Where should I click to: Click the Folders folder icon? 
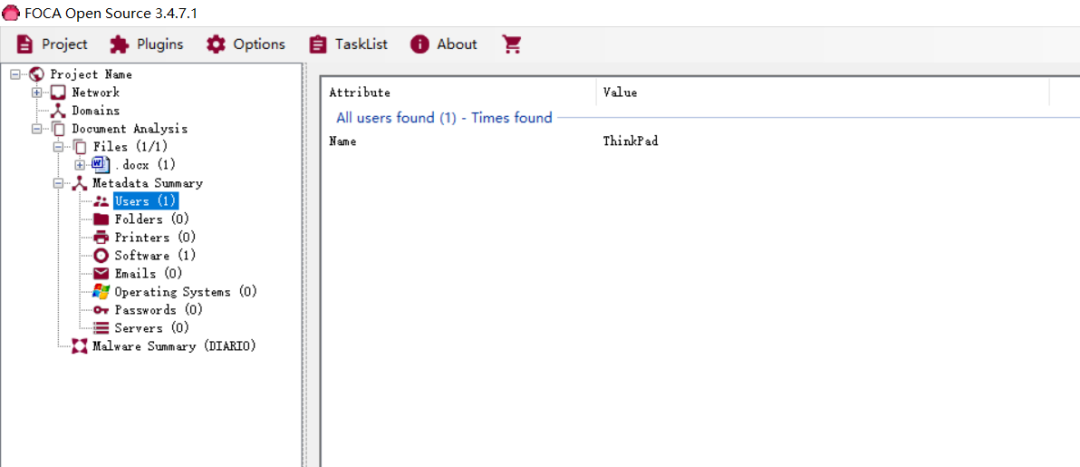pos(101,219)
